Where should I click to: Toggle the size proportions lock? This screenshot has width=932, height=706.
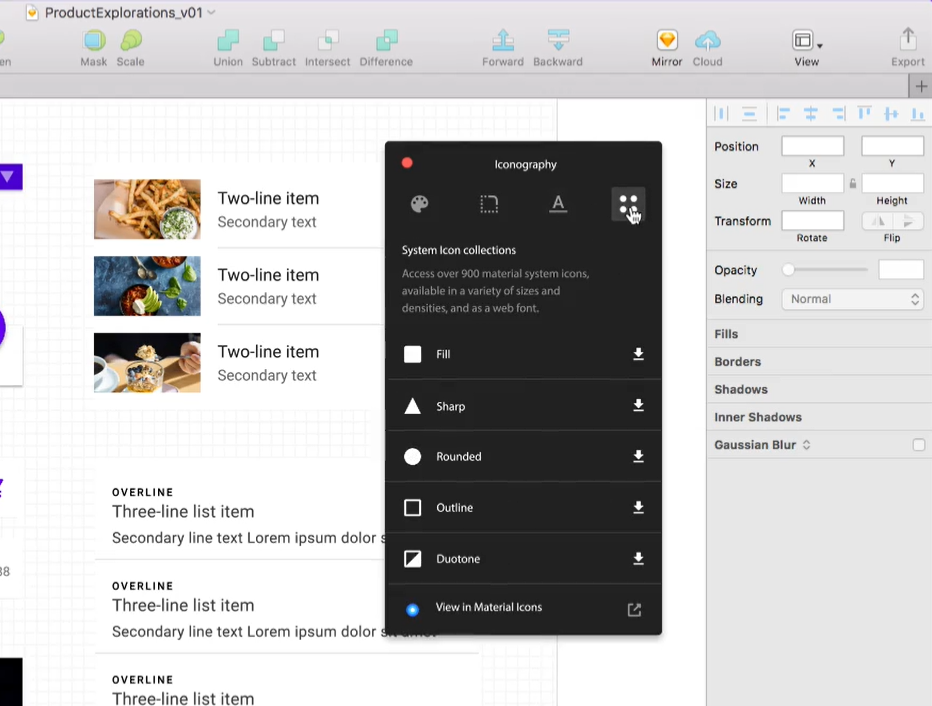[853, 184]
